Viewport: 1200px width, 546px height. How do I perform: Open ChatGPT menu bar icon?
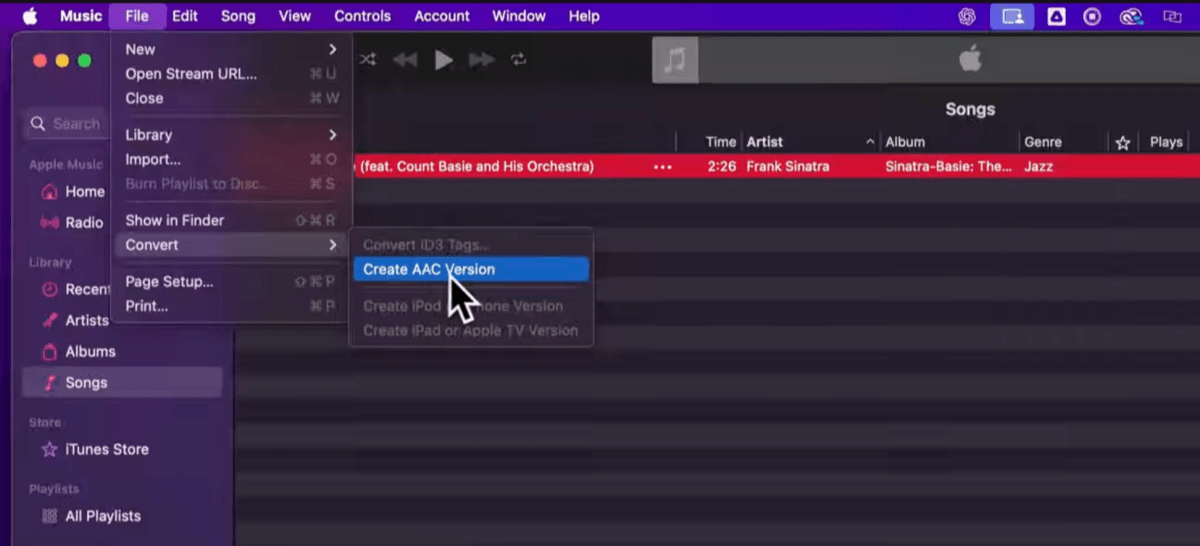[967, 16]
